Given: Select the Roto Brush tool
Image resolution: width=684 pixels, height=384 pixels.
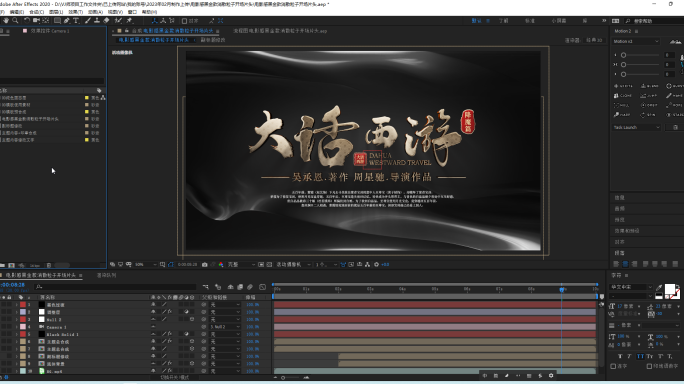Looking at the screenshot, I should (118, 21).
